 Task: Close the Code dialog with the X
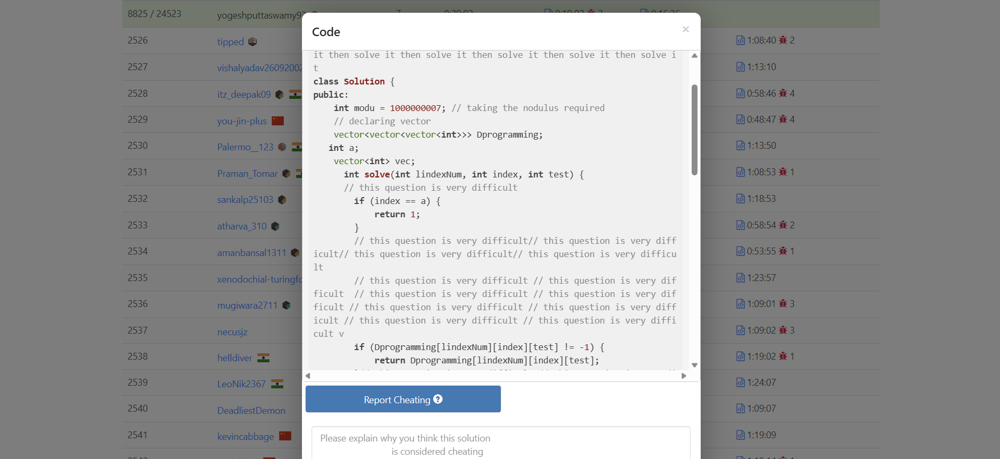(685, 30)
